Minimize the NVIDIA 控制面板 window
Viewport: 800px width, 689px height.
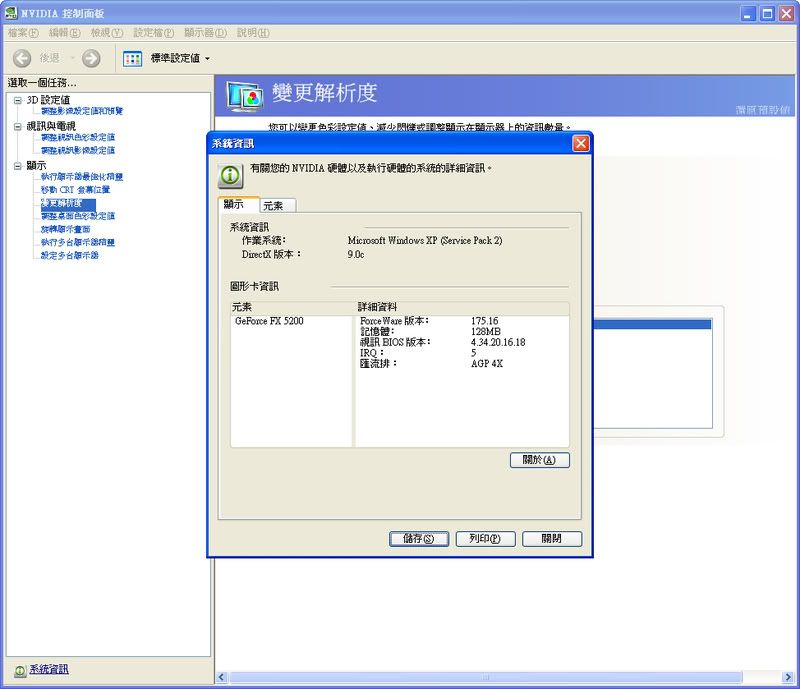click(x=747, y=14)
